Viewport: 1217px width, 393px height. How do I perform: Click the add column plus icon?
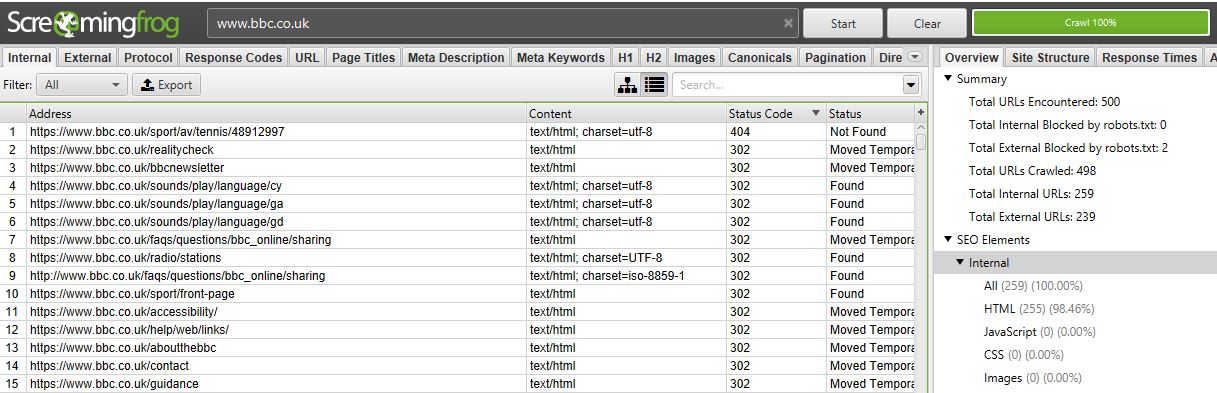[x=921, y=113]
